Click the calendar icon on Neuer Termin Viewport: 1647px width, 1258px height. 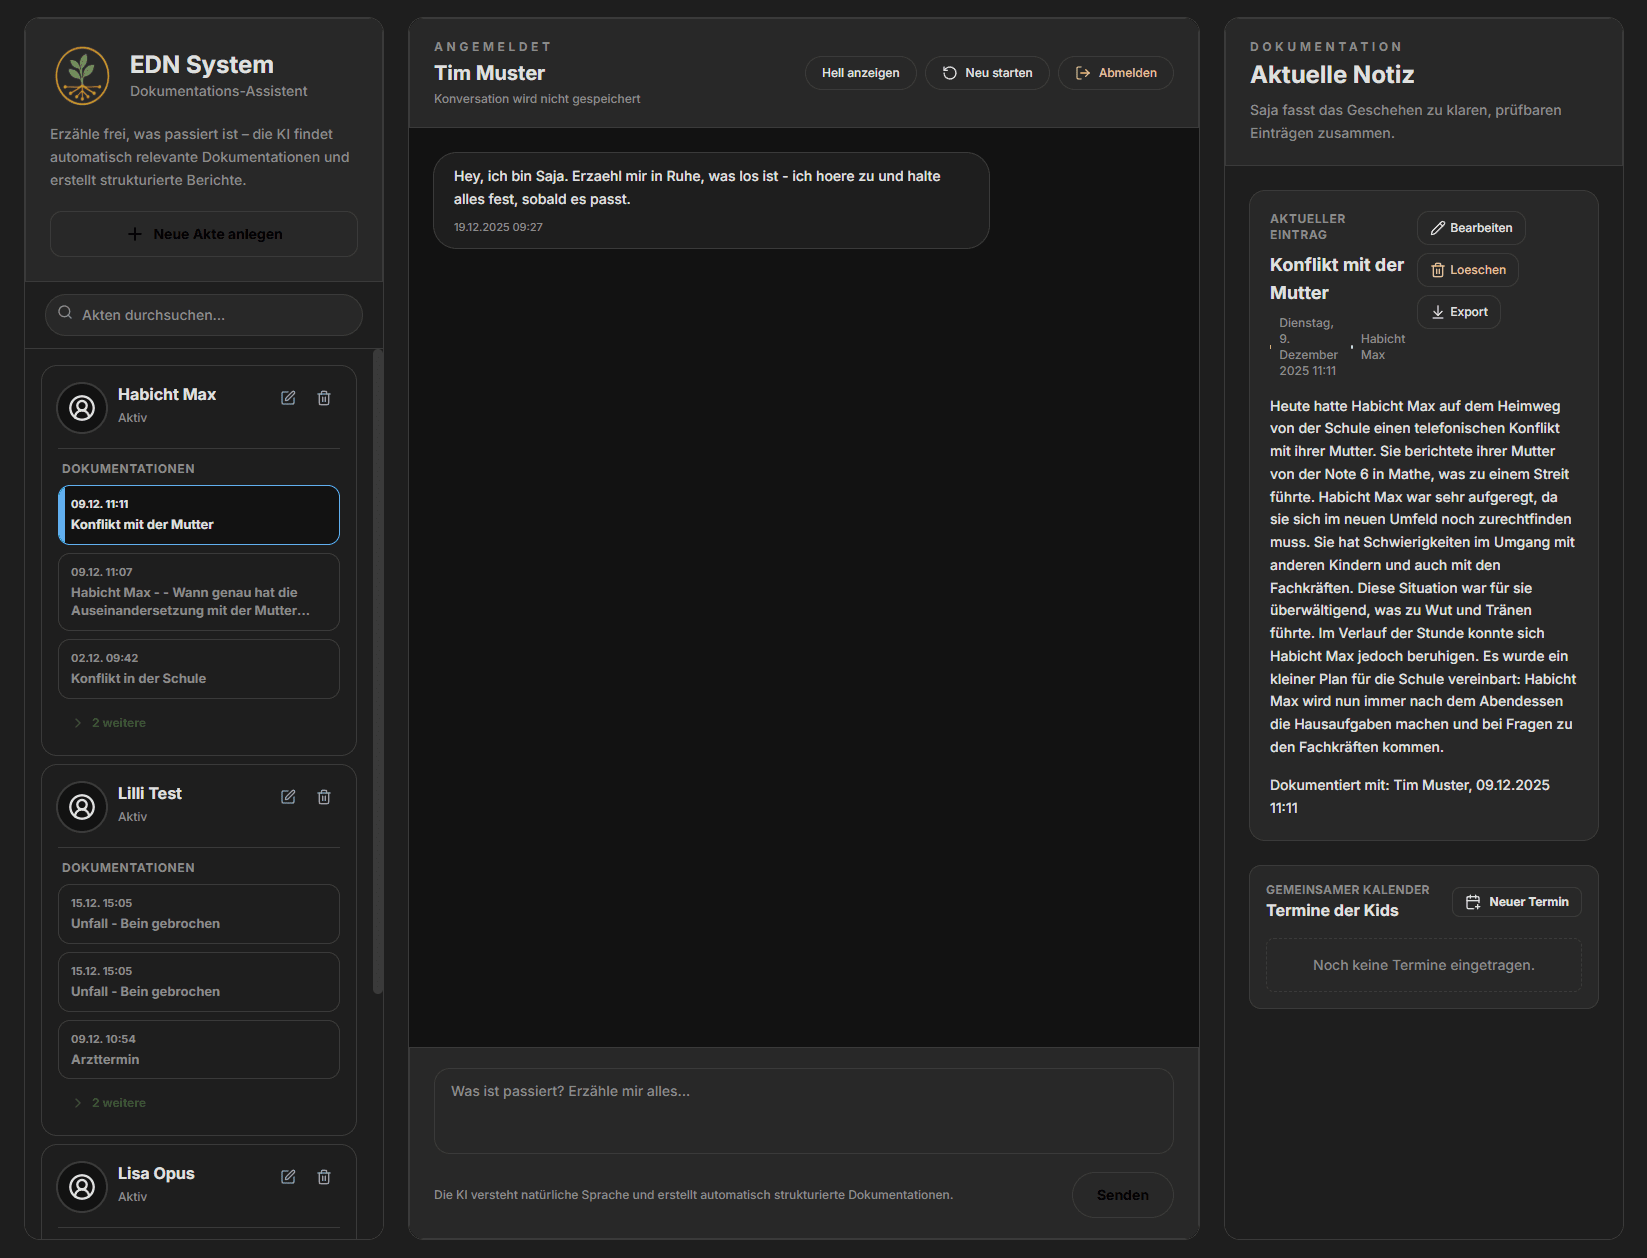click(x=1473, y=901)
